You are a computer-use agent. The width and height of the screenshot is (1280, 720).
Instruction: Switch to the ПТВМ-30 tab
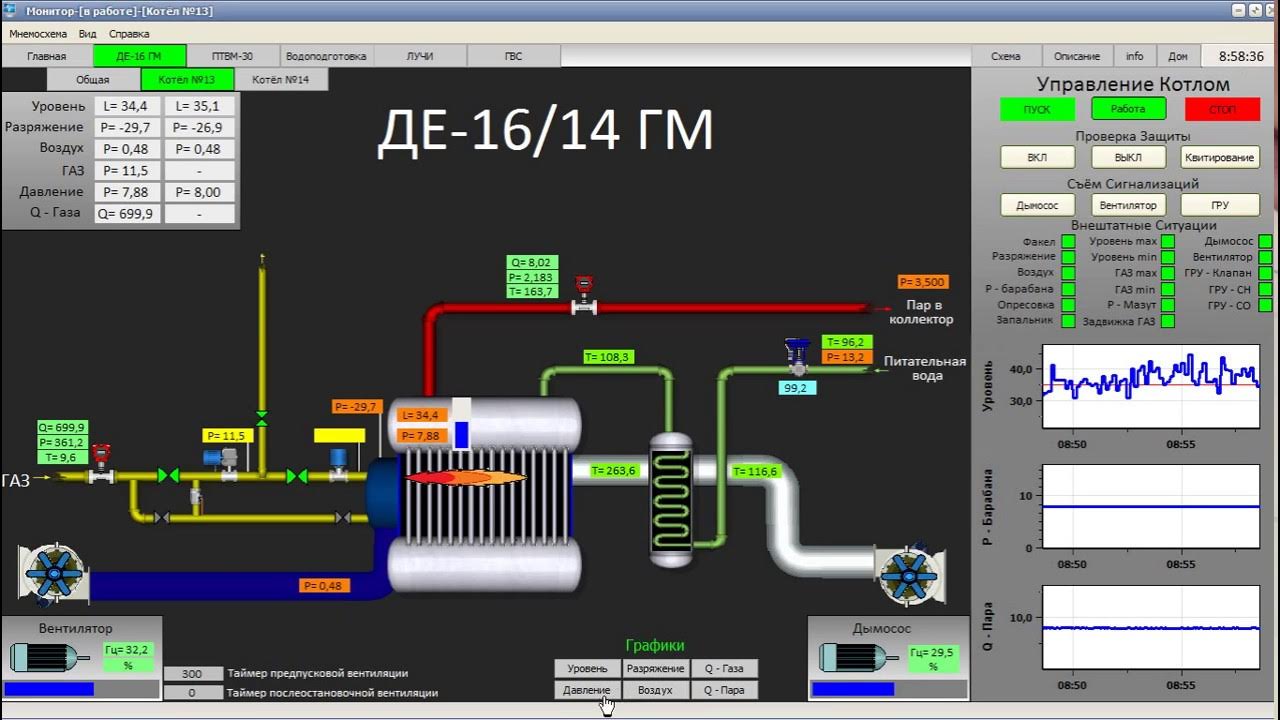click(x=232, y=56)
